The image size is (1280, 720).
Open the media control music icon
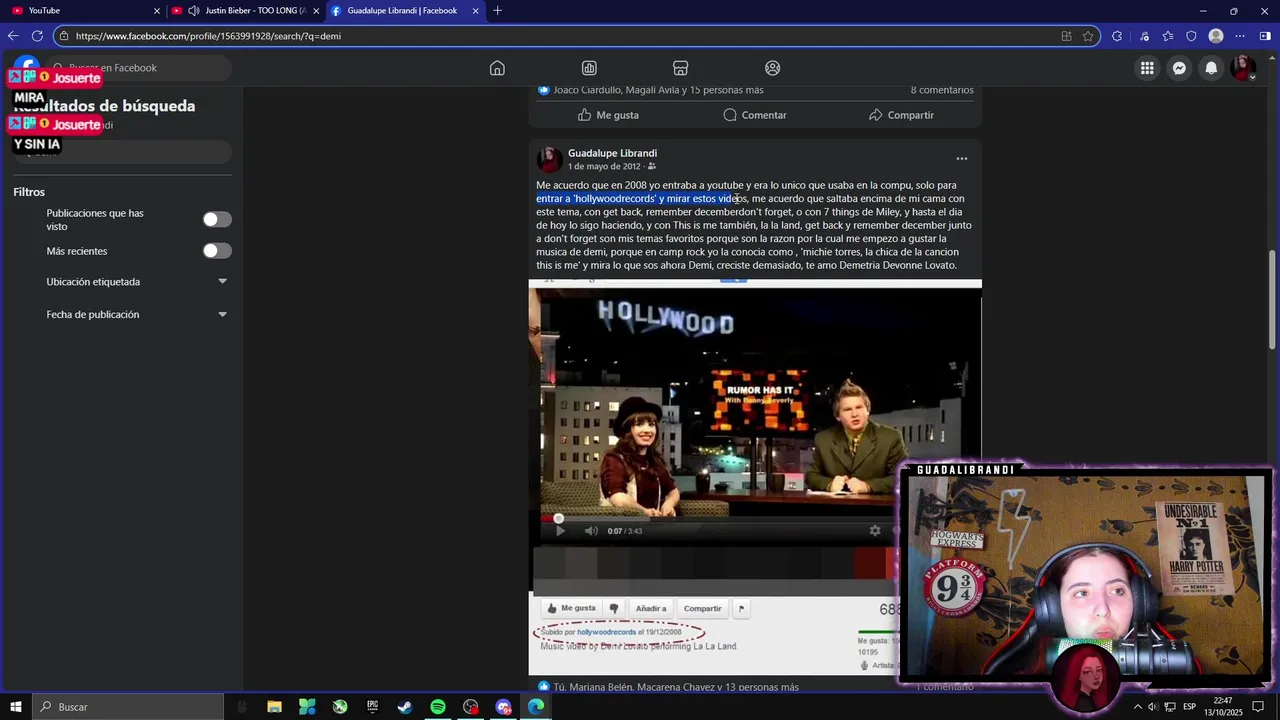1144,36
